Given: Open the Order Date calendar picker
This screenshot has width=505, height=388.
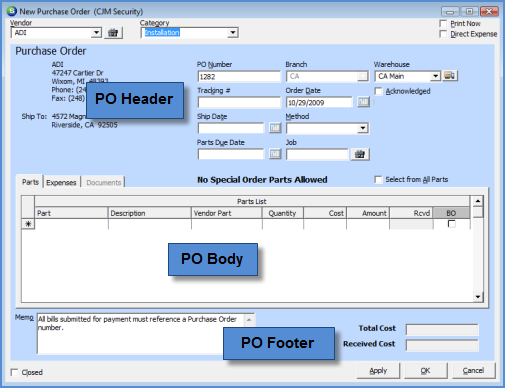Looking at the screenshot, I should click(x=363, y=102).
